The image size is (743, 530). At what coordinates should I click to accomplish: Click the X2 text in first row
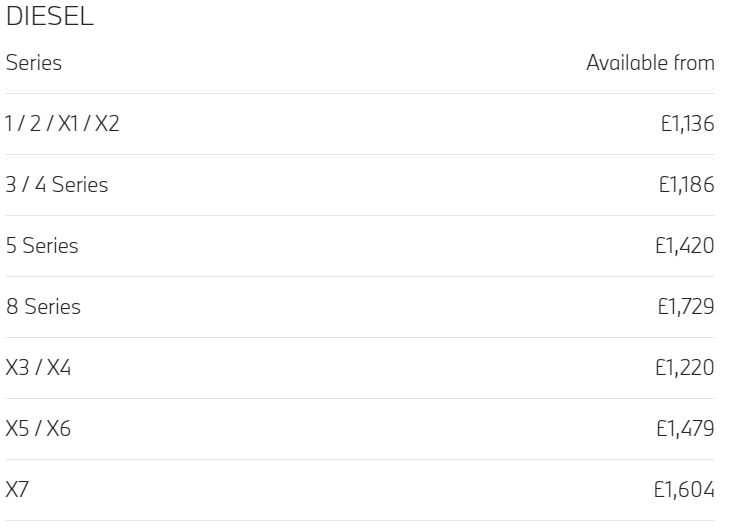[107, 124]
